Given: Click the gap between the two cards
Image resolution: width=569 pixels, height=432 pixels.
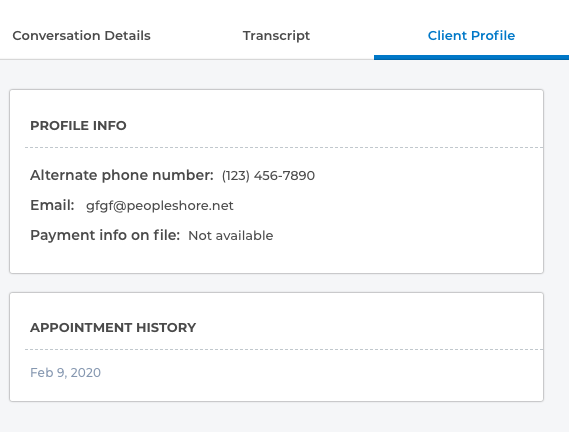Looking at the screenshot, I should tap(276, 283).
